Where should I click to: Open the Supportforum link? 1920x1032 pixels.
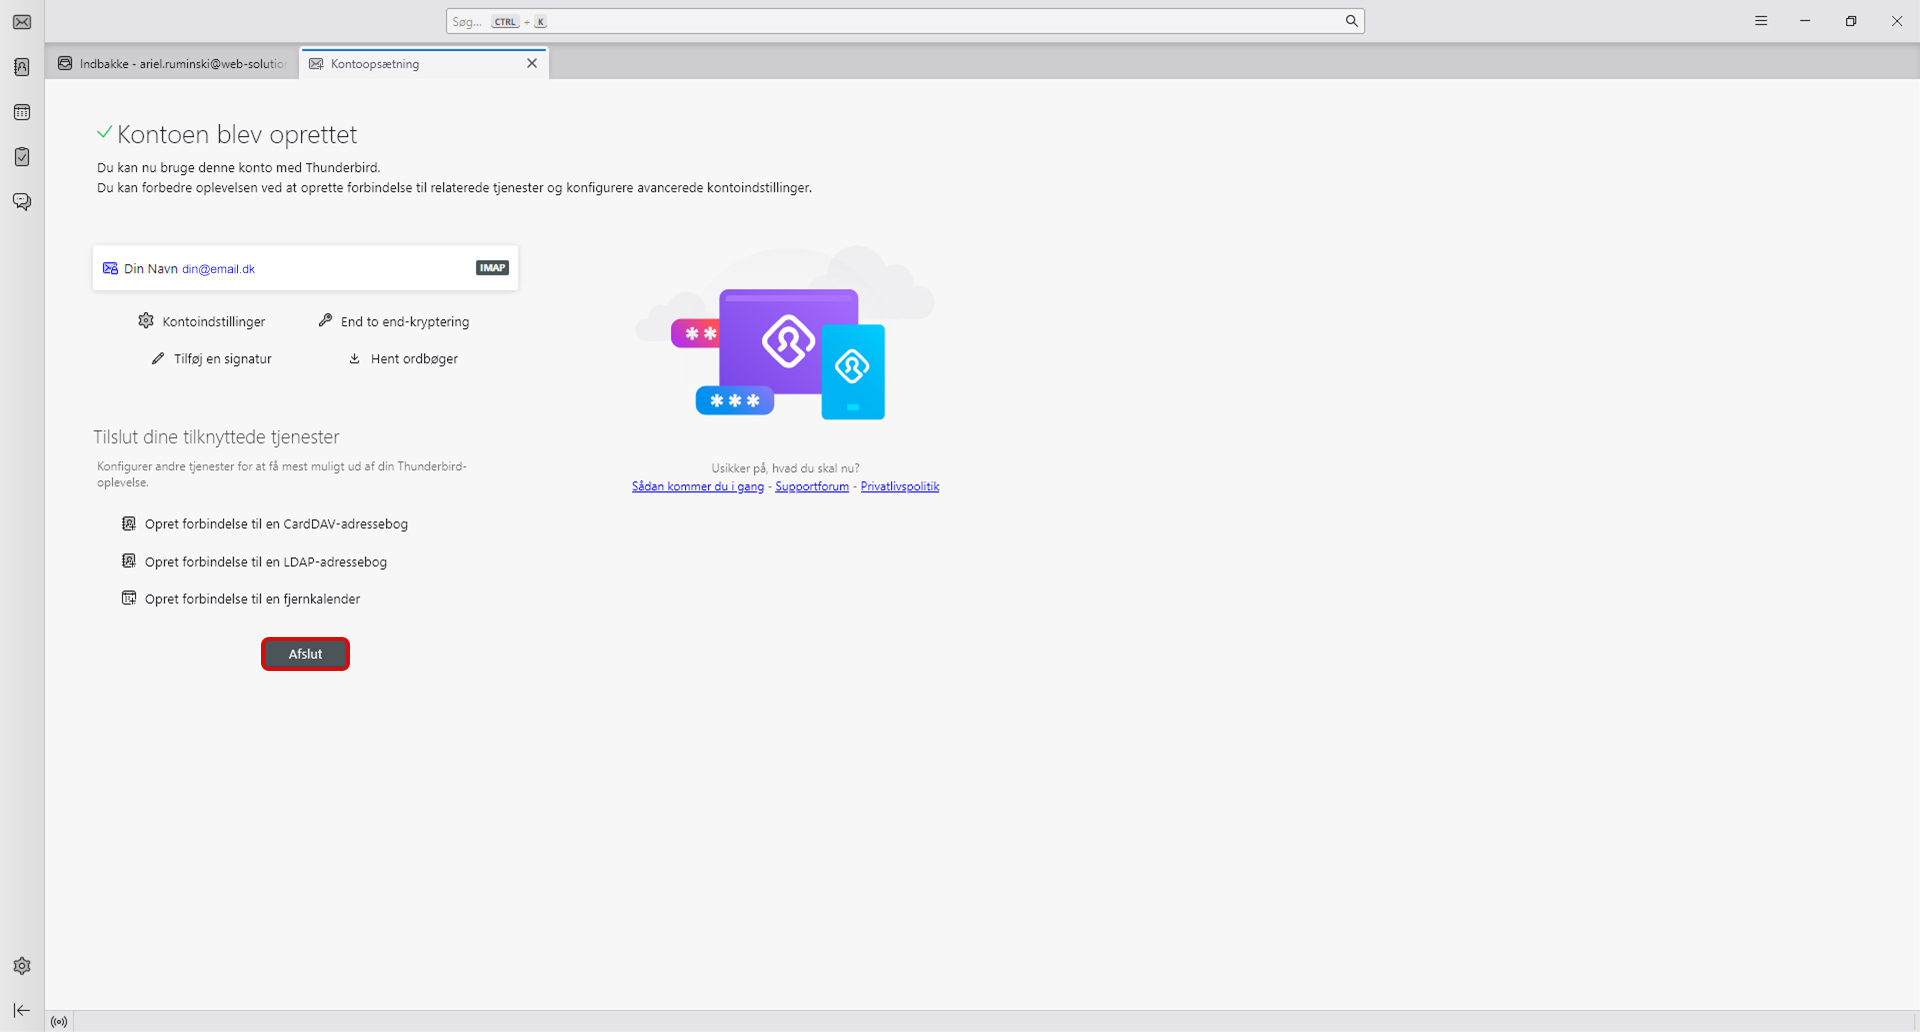click(811, 487)
